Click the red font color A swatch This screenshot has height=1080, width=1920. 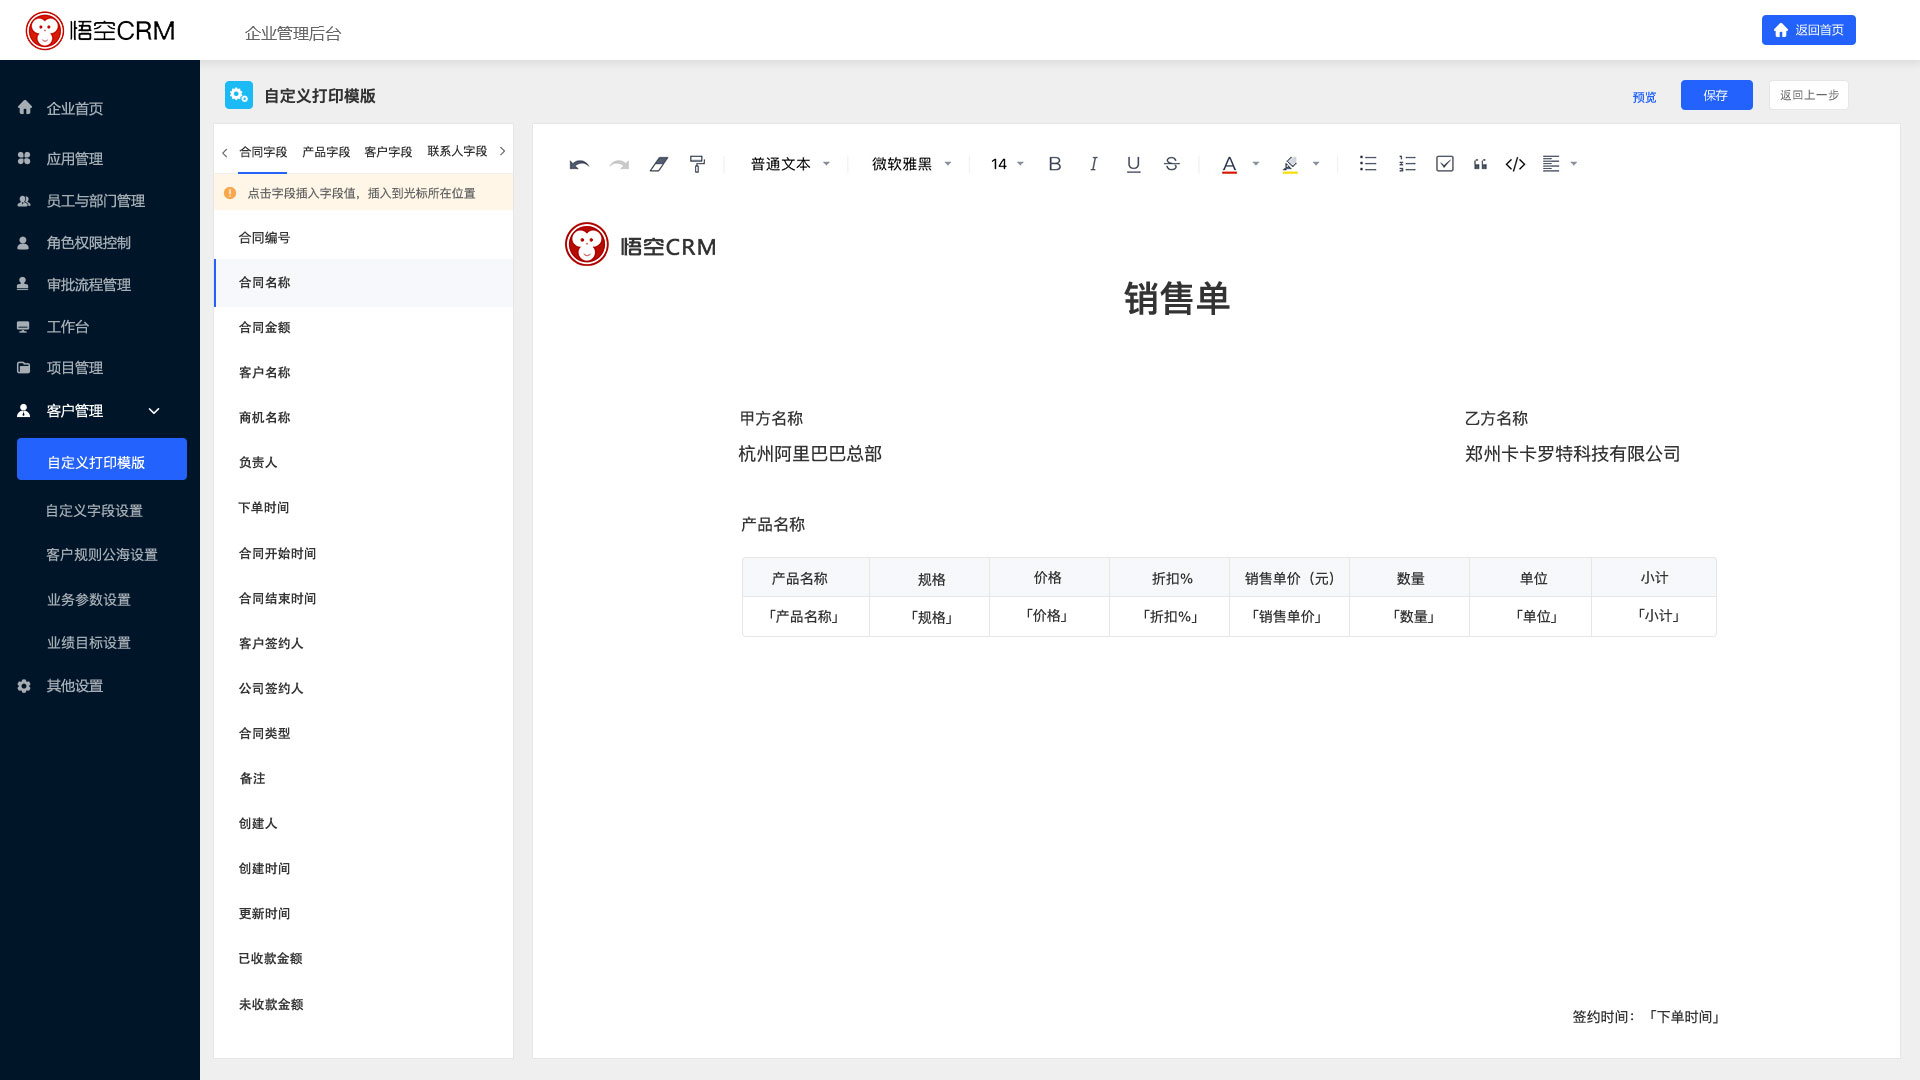[x=1229, y=164]
